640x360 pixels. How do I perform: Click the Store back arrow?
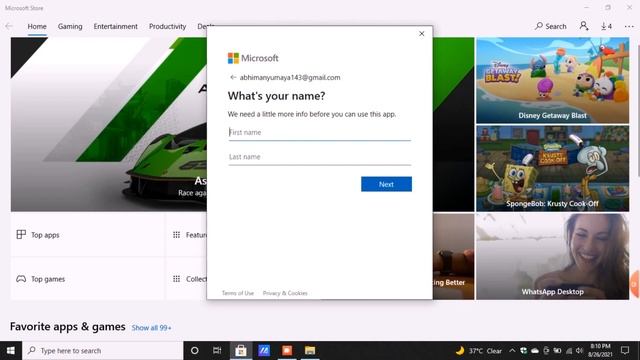point(9,26)
